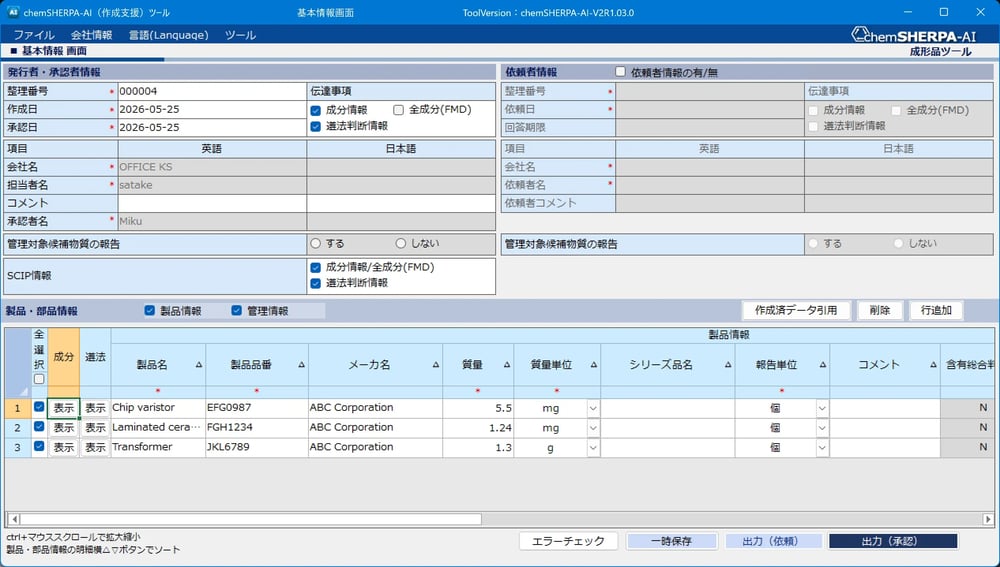This screenshot has height=567, width=1000.
Task: Open 報告単位 dropdown for Transformer
Action: coord(822,448)
